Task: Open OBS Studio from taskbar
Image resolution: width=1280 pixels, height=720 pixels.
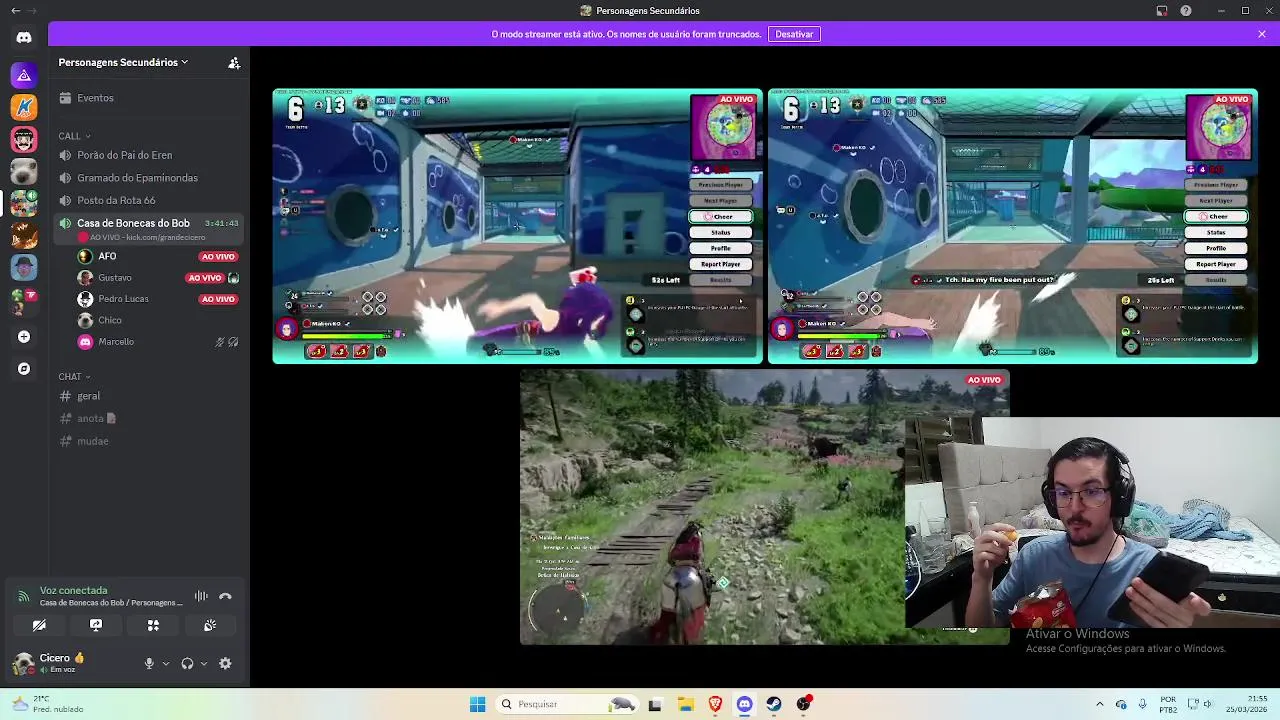Action: pos(804,704)
